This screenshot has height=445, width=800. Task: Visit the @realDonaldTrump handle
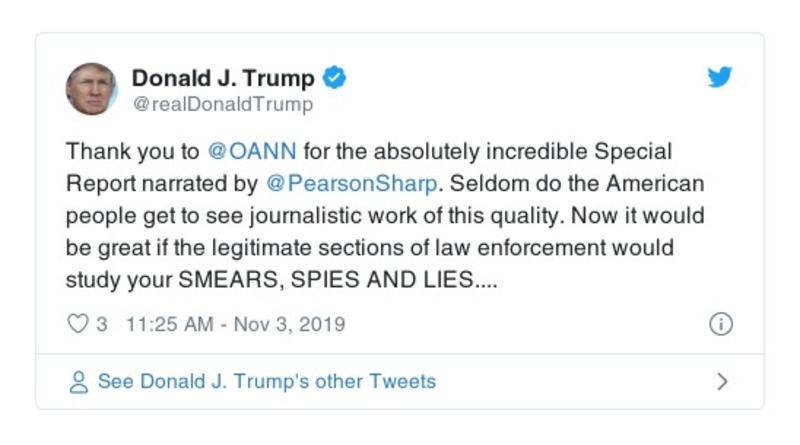(x=222, y=104)
